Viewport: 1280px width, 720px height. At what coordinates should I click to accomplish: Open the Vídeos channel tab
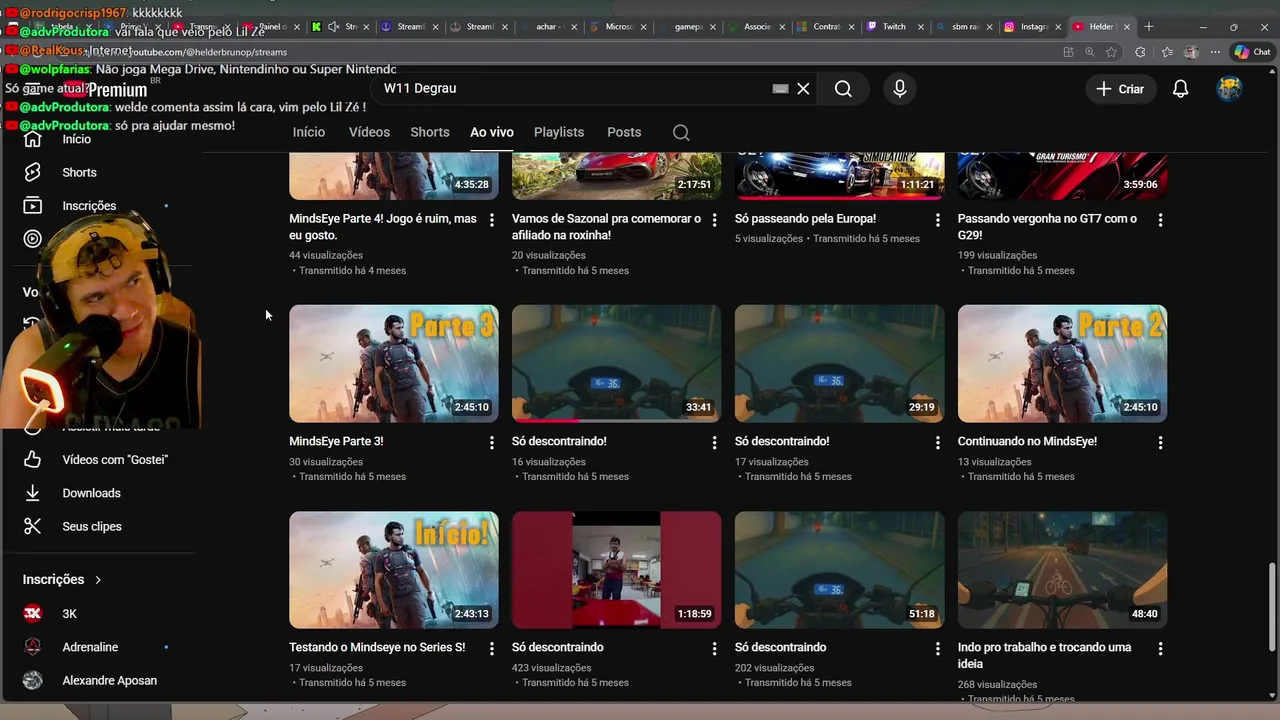point(369,132)
